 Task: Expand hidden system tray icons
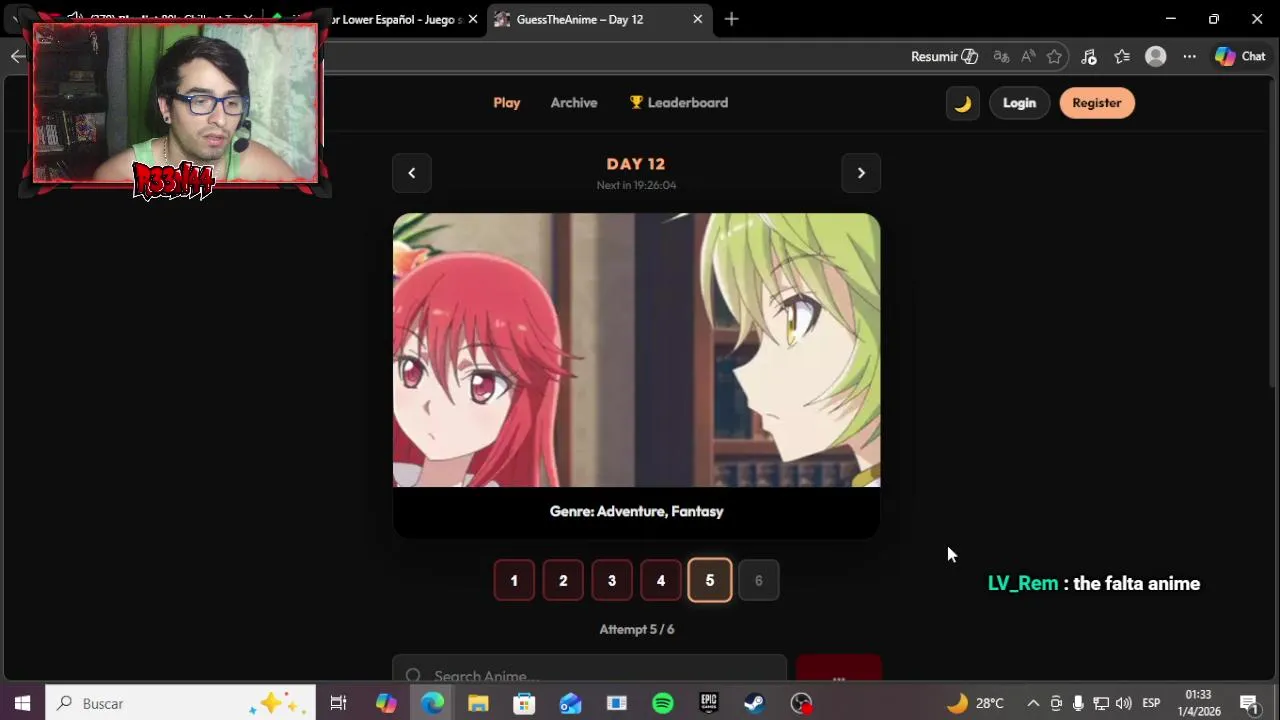(x=1033, y=703)
